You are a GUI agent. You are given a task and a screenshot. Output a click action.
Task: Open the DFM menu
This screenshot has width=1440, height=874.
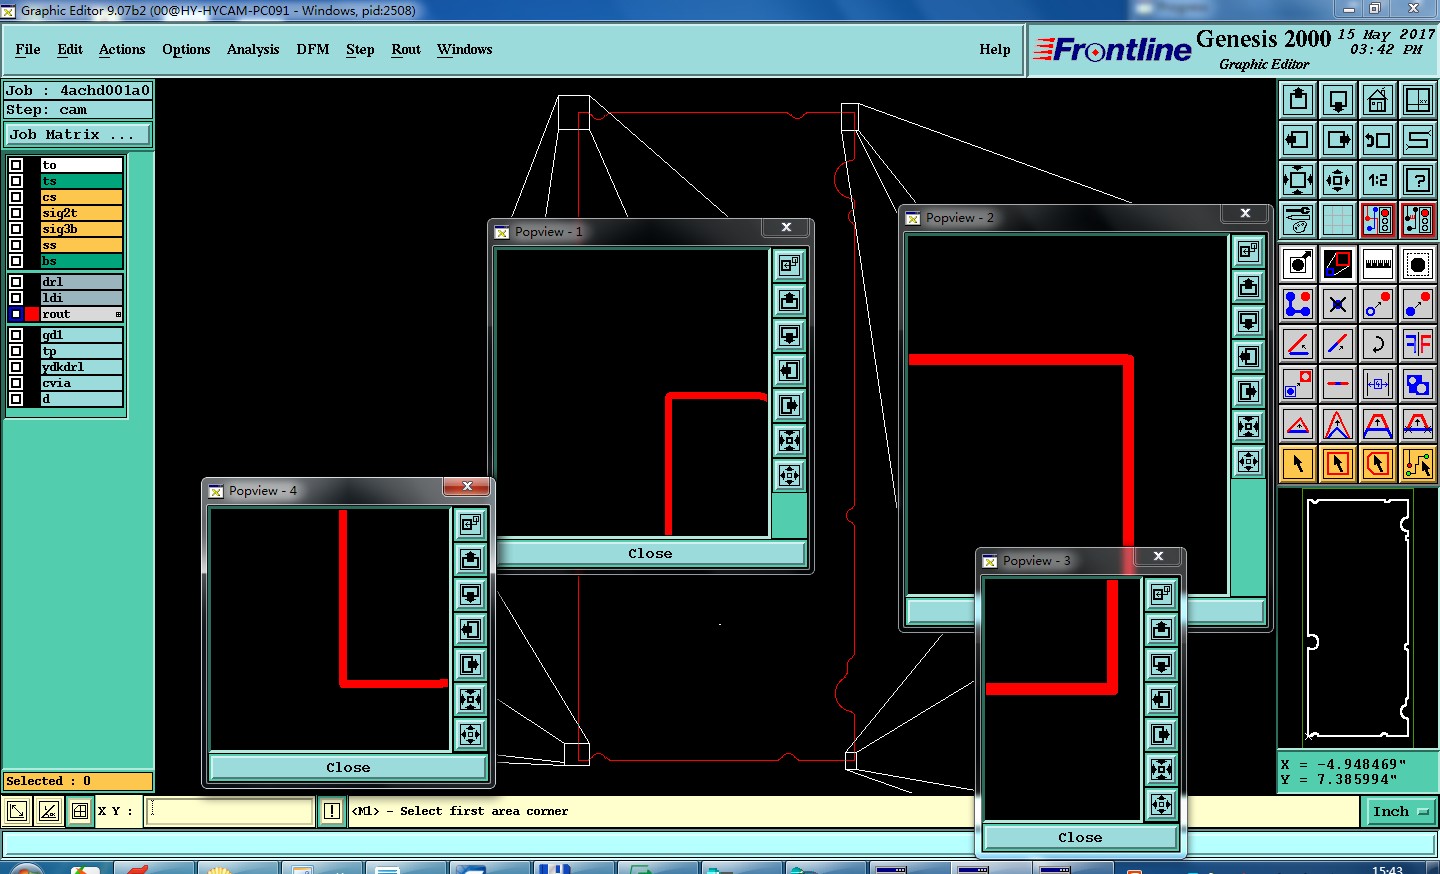click(x=313, y=49)
